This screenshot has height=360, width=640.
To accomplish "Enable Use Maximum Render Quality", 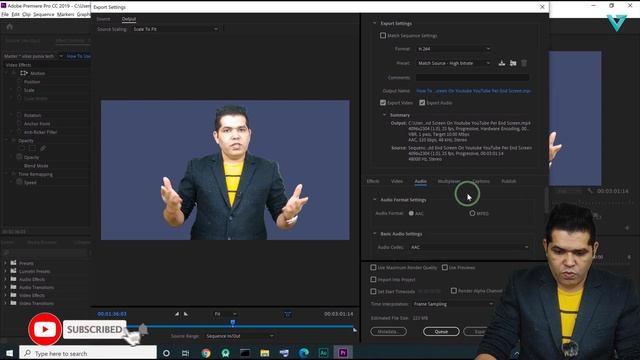I will [373, 267].
